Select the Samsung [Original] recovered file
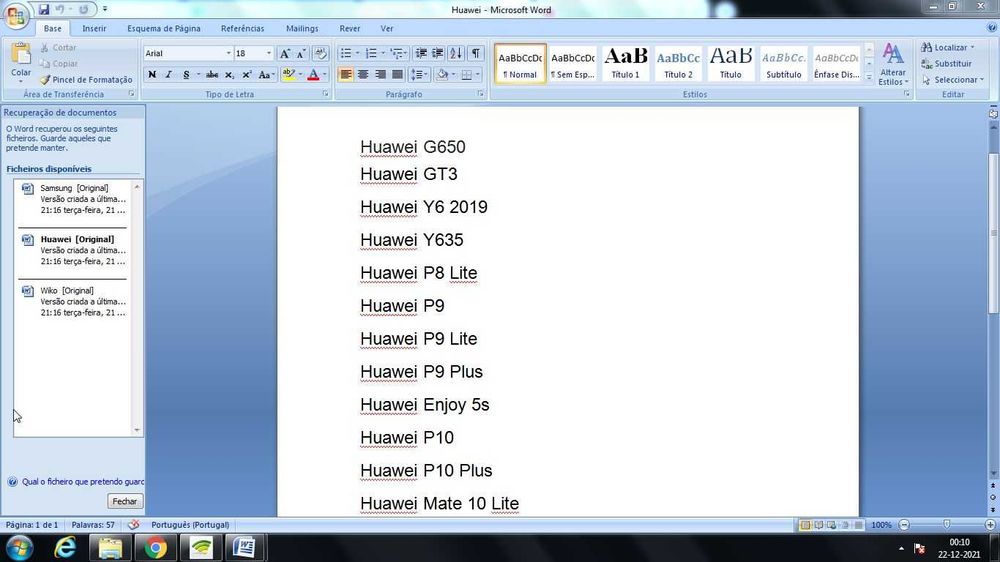The height and width of the screenshot is (562, 1000). (73, 199)
